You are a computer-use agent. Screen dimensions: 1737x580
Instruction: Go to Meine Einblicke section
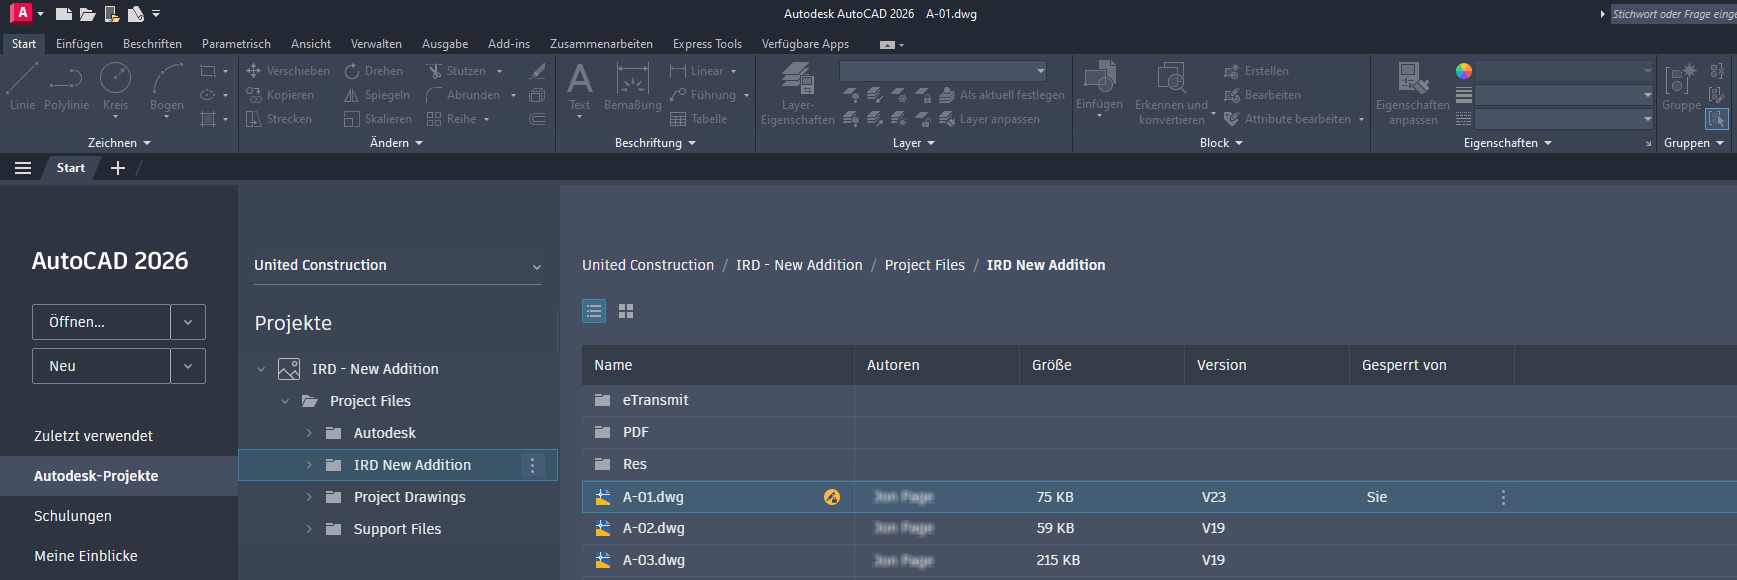[86, 556]
